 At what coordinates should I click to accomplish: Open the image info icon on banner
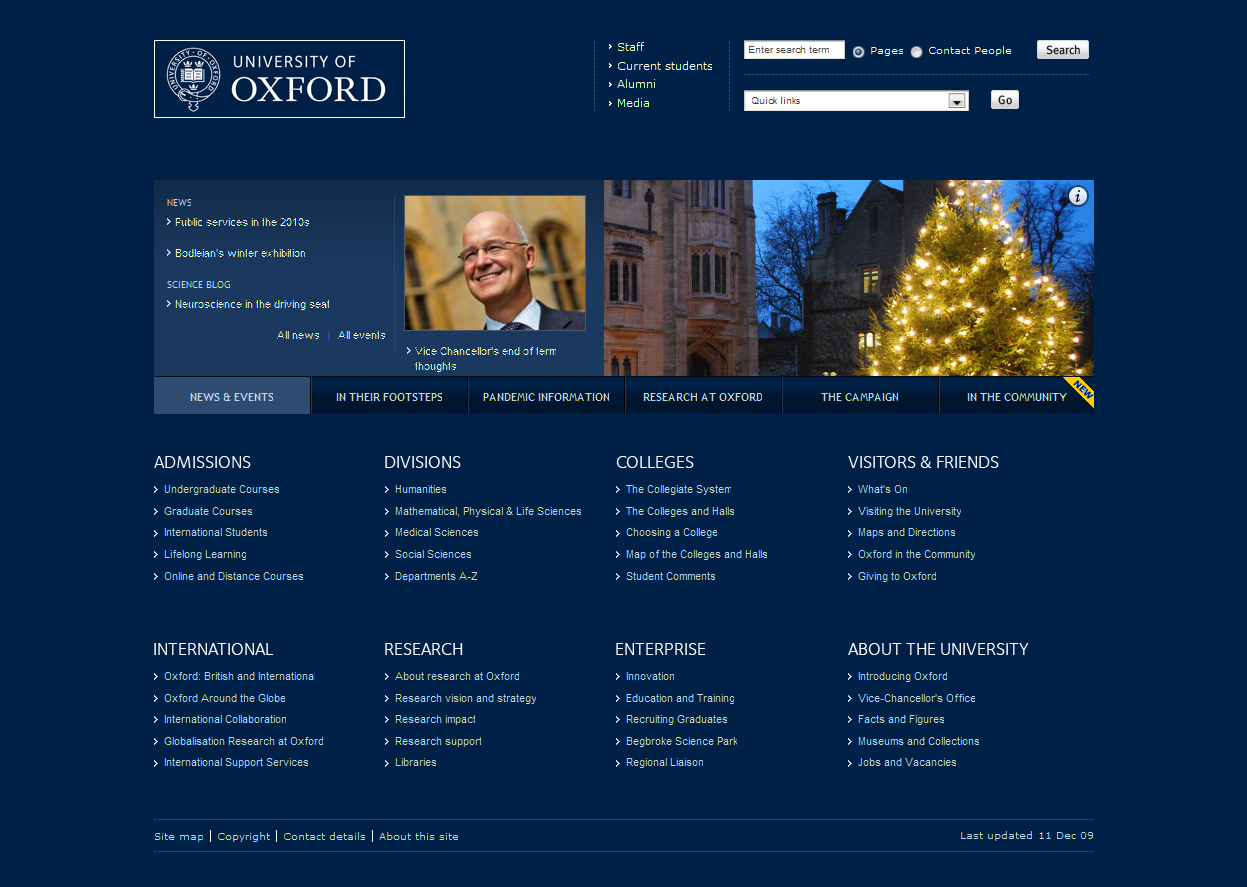pyautogui.click(x=1077, y=196)
